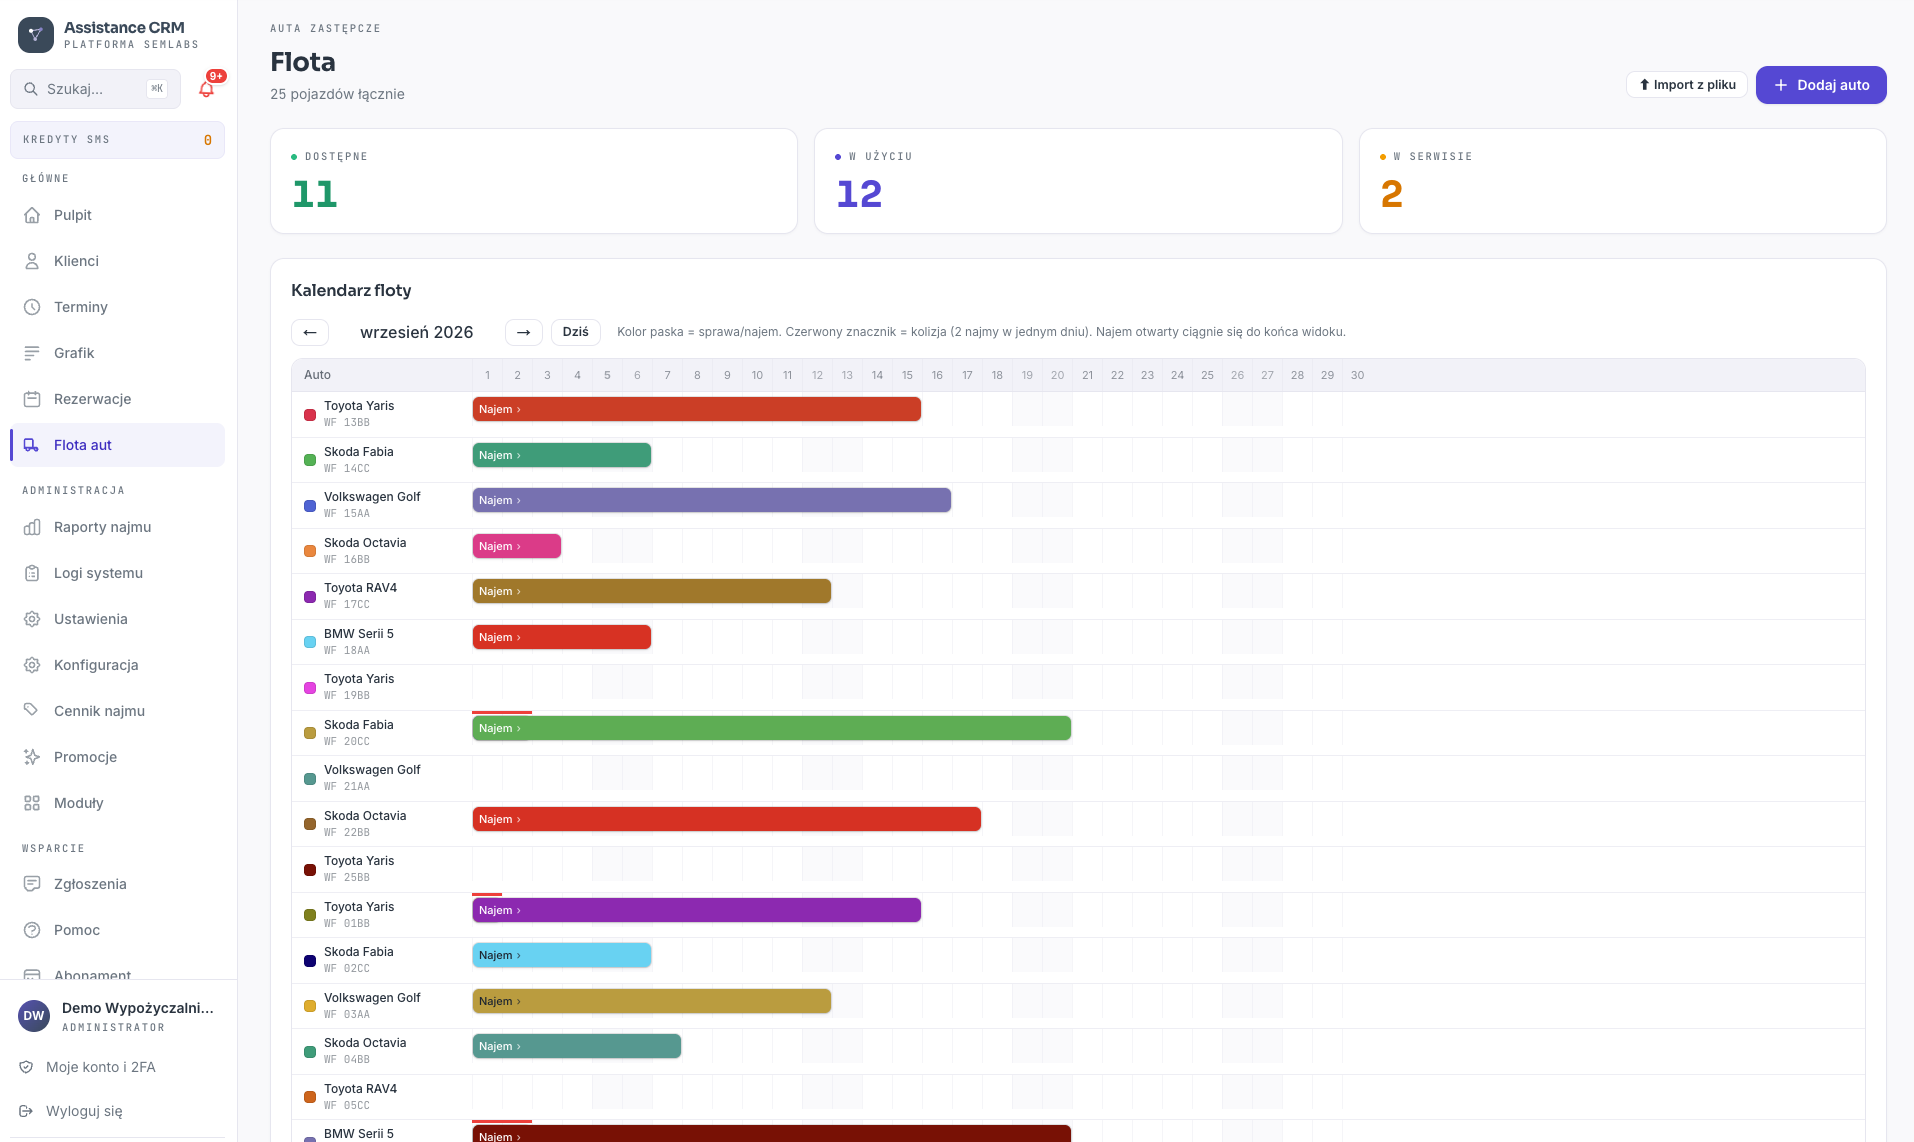Click the Dodaj auto button
Viewport: 1914px width, 1142px height.
1821,85
